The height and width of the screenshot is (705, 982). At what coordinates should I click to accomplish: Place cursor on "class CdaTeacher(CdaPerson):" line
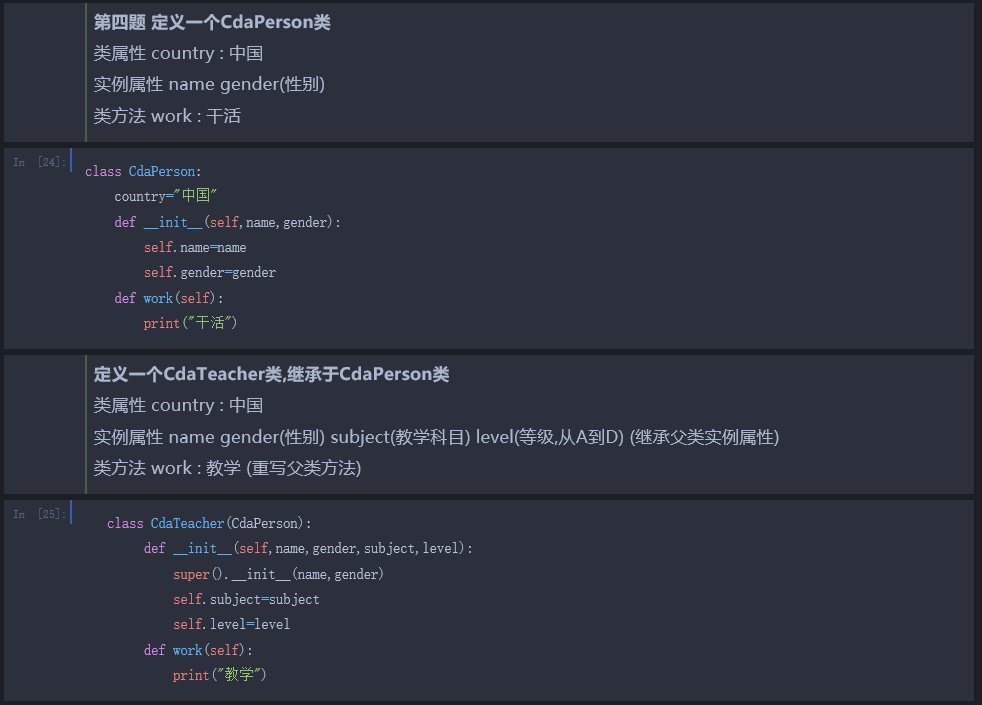[x=210, y=523]
